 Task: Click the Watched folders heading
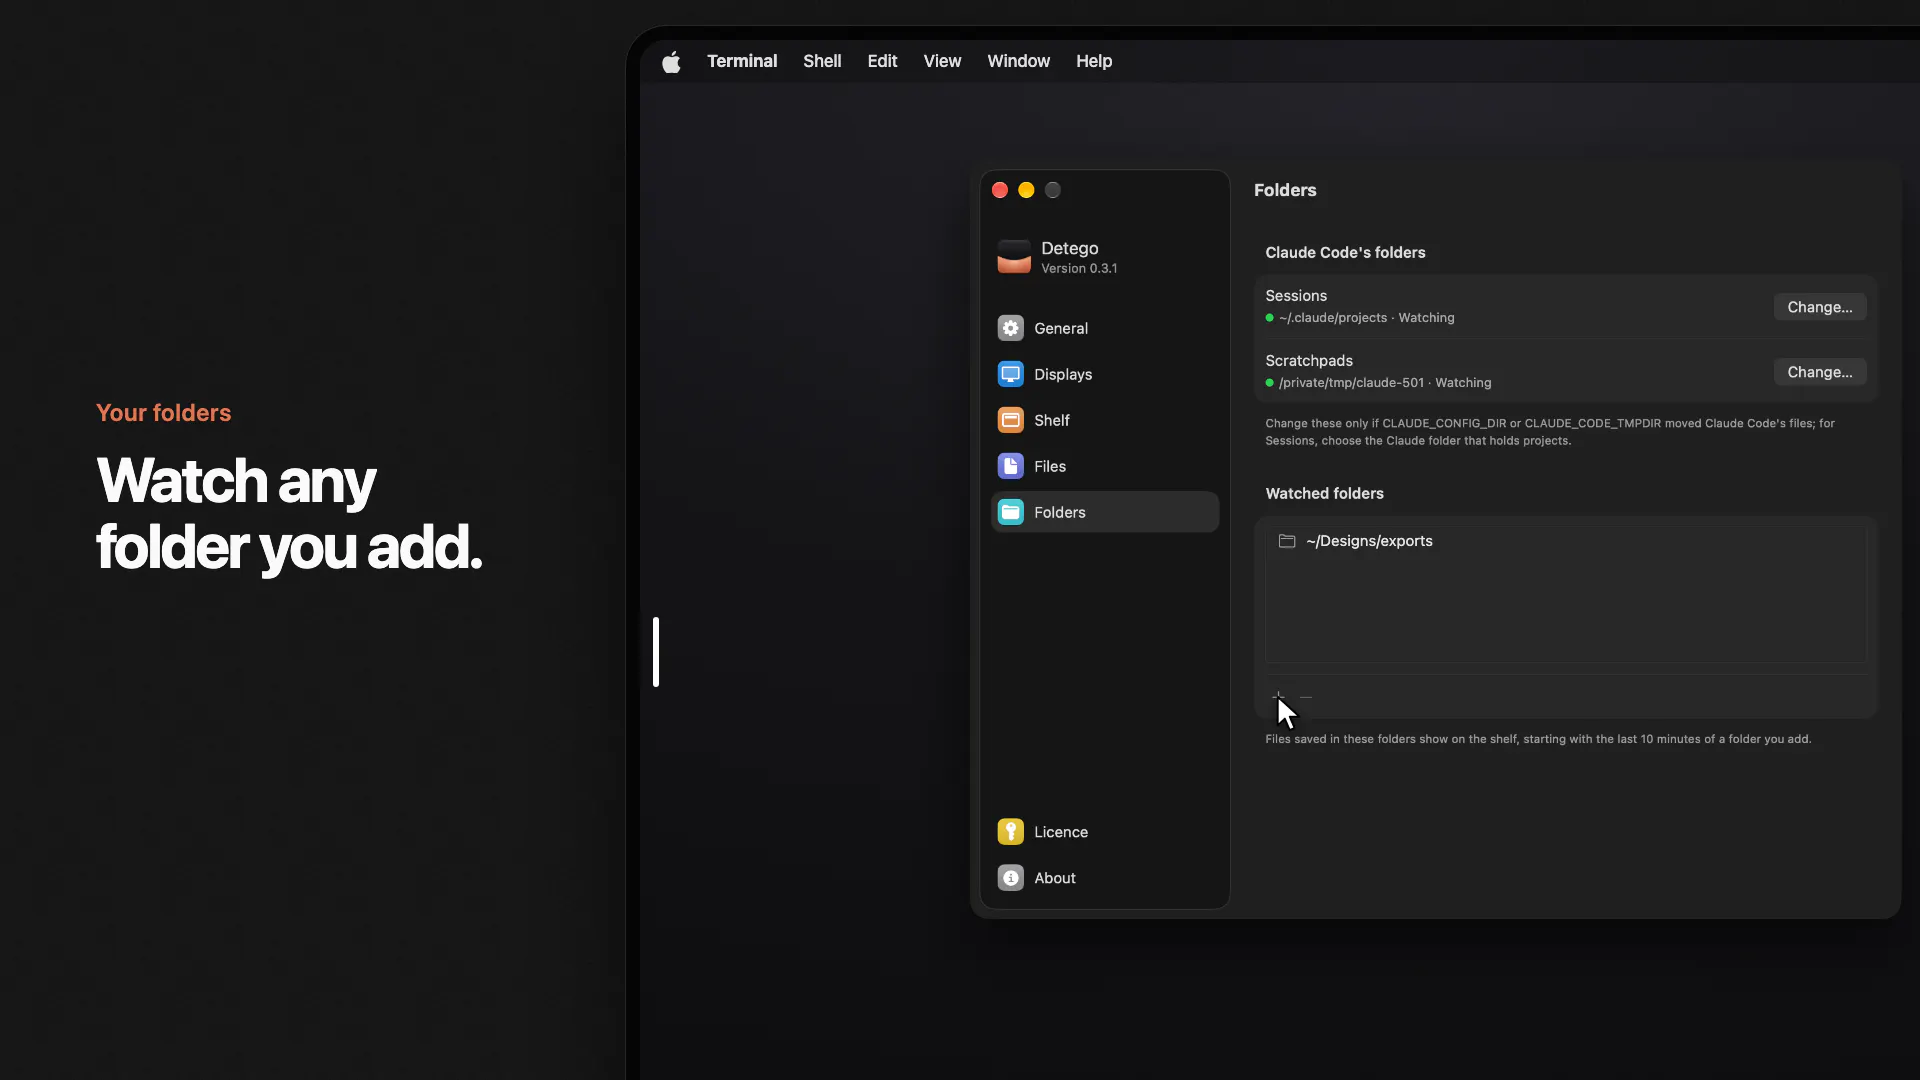(x=1324, y=493)
